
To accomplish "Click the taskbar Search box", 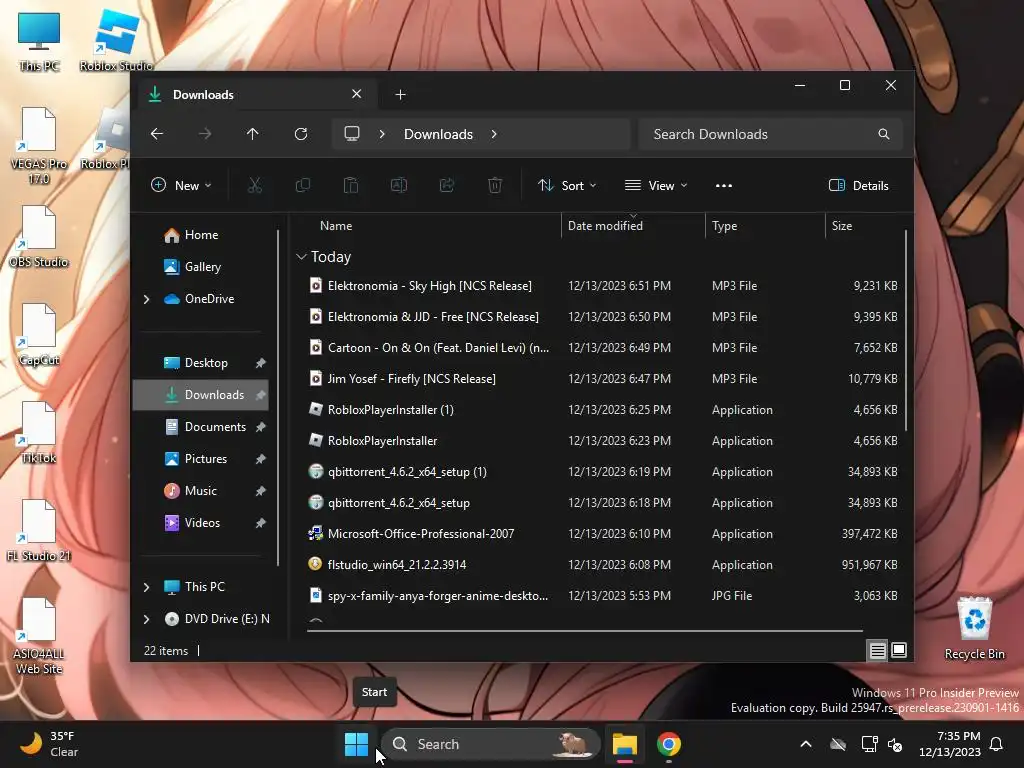I will coord(490,744).
